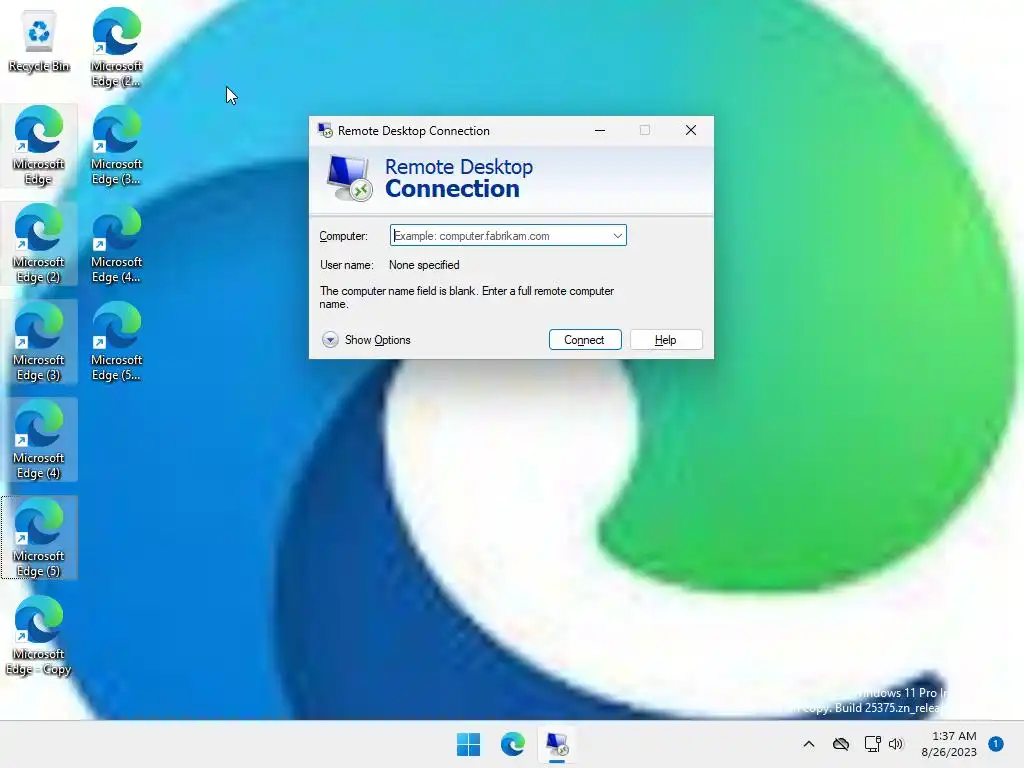
Task: Expand the Computer name dropdown arrow
Action: pyautogui.click(x=617, y=236)
